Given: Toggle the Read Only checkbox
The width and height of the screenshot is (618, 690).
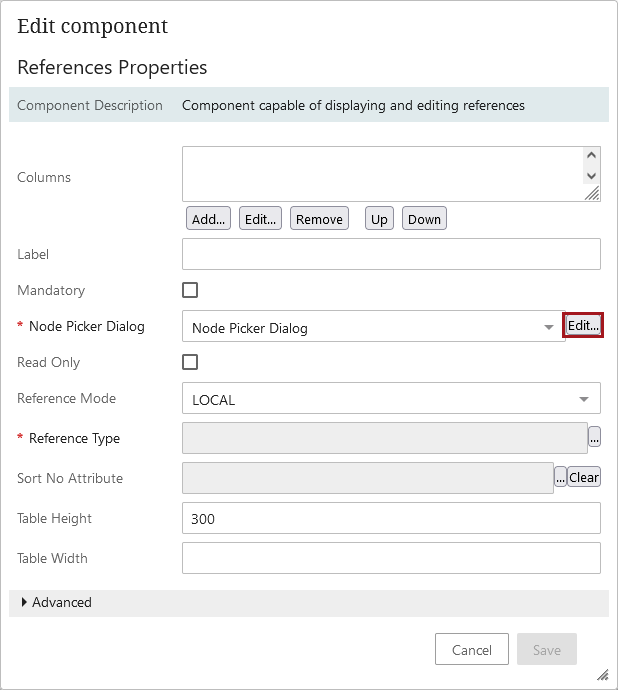Looking at the screenshot, I should click(x=190, y=362).
